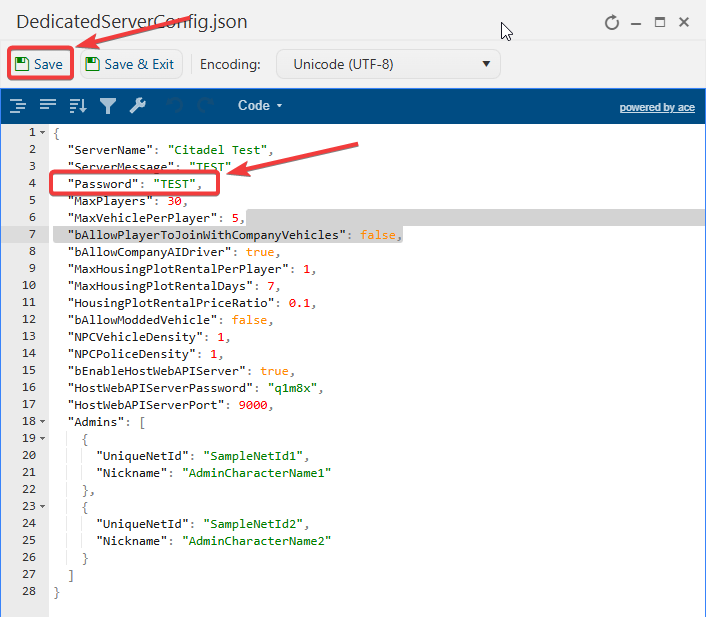Screen dimensions: 706x617
Task: Click the MaxHousingPlotRentalPerPlayer value 1
Action: [307, 269]
